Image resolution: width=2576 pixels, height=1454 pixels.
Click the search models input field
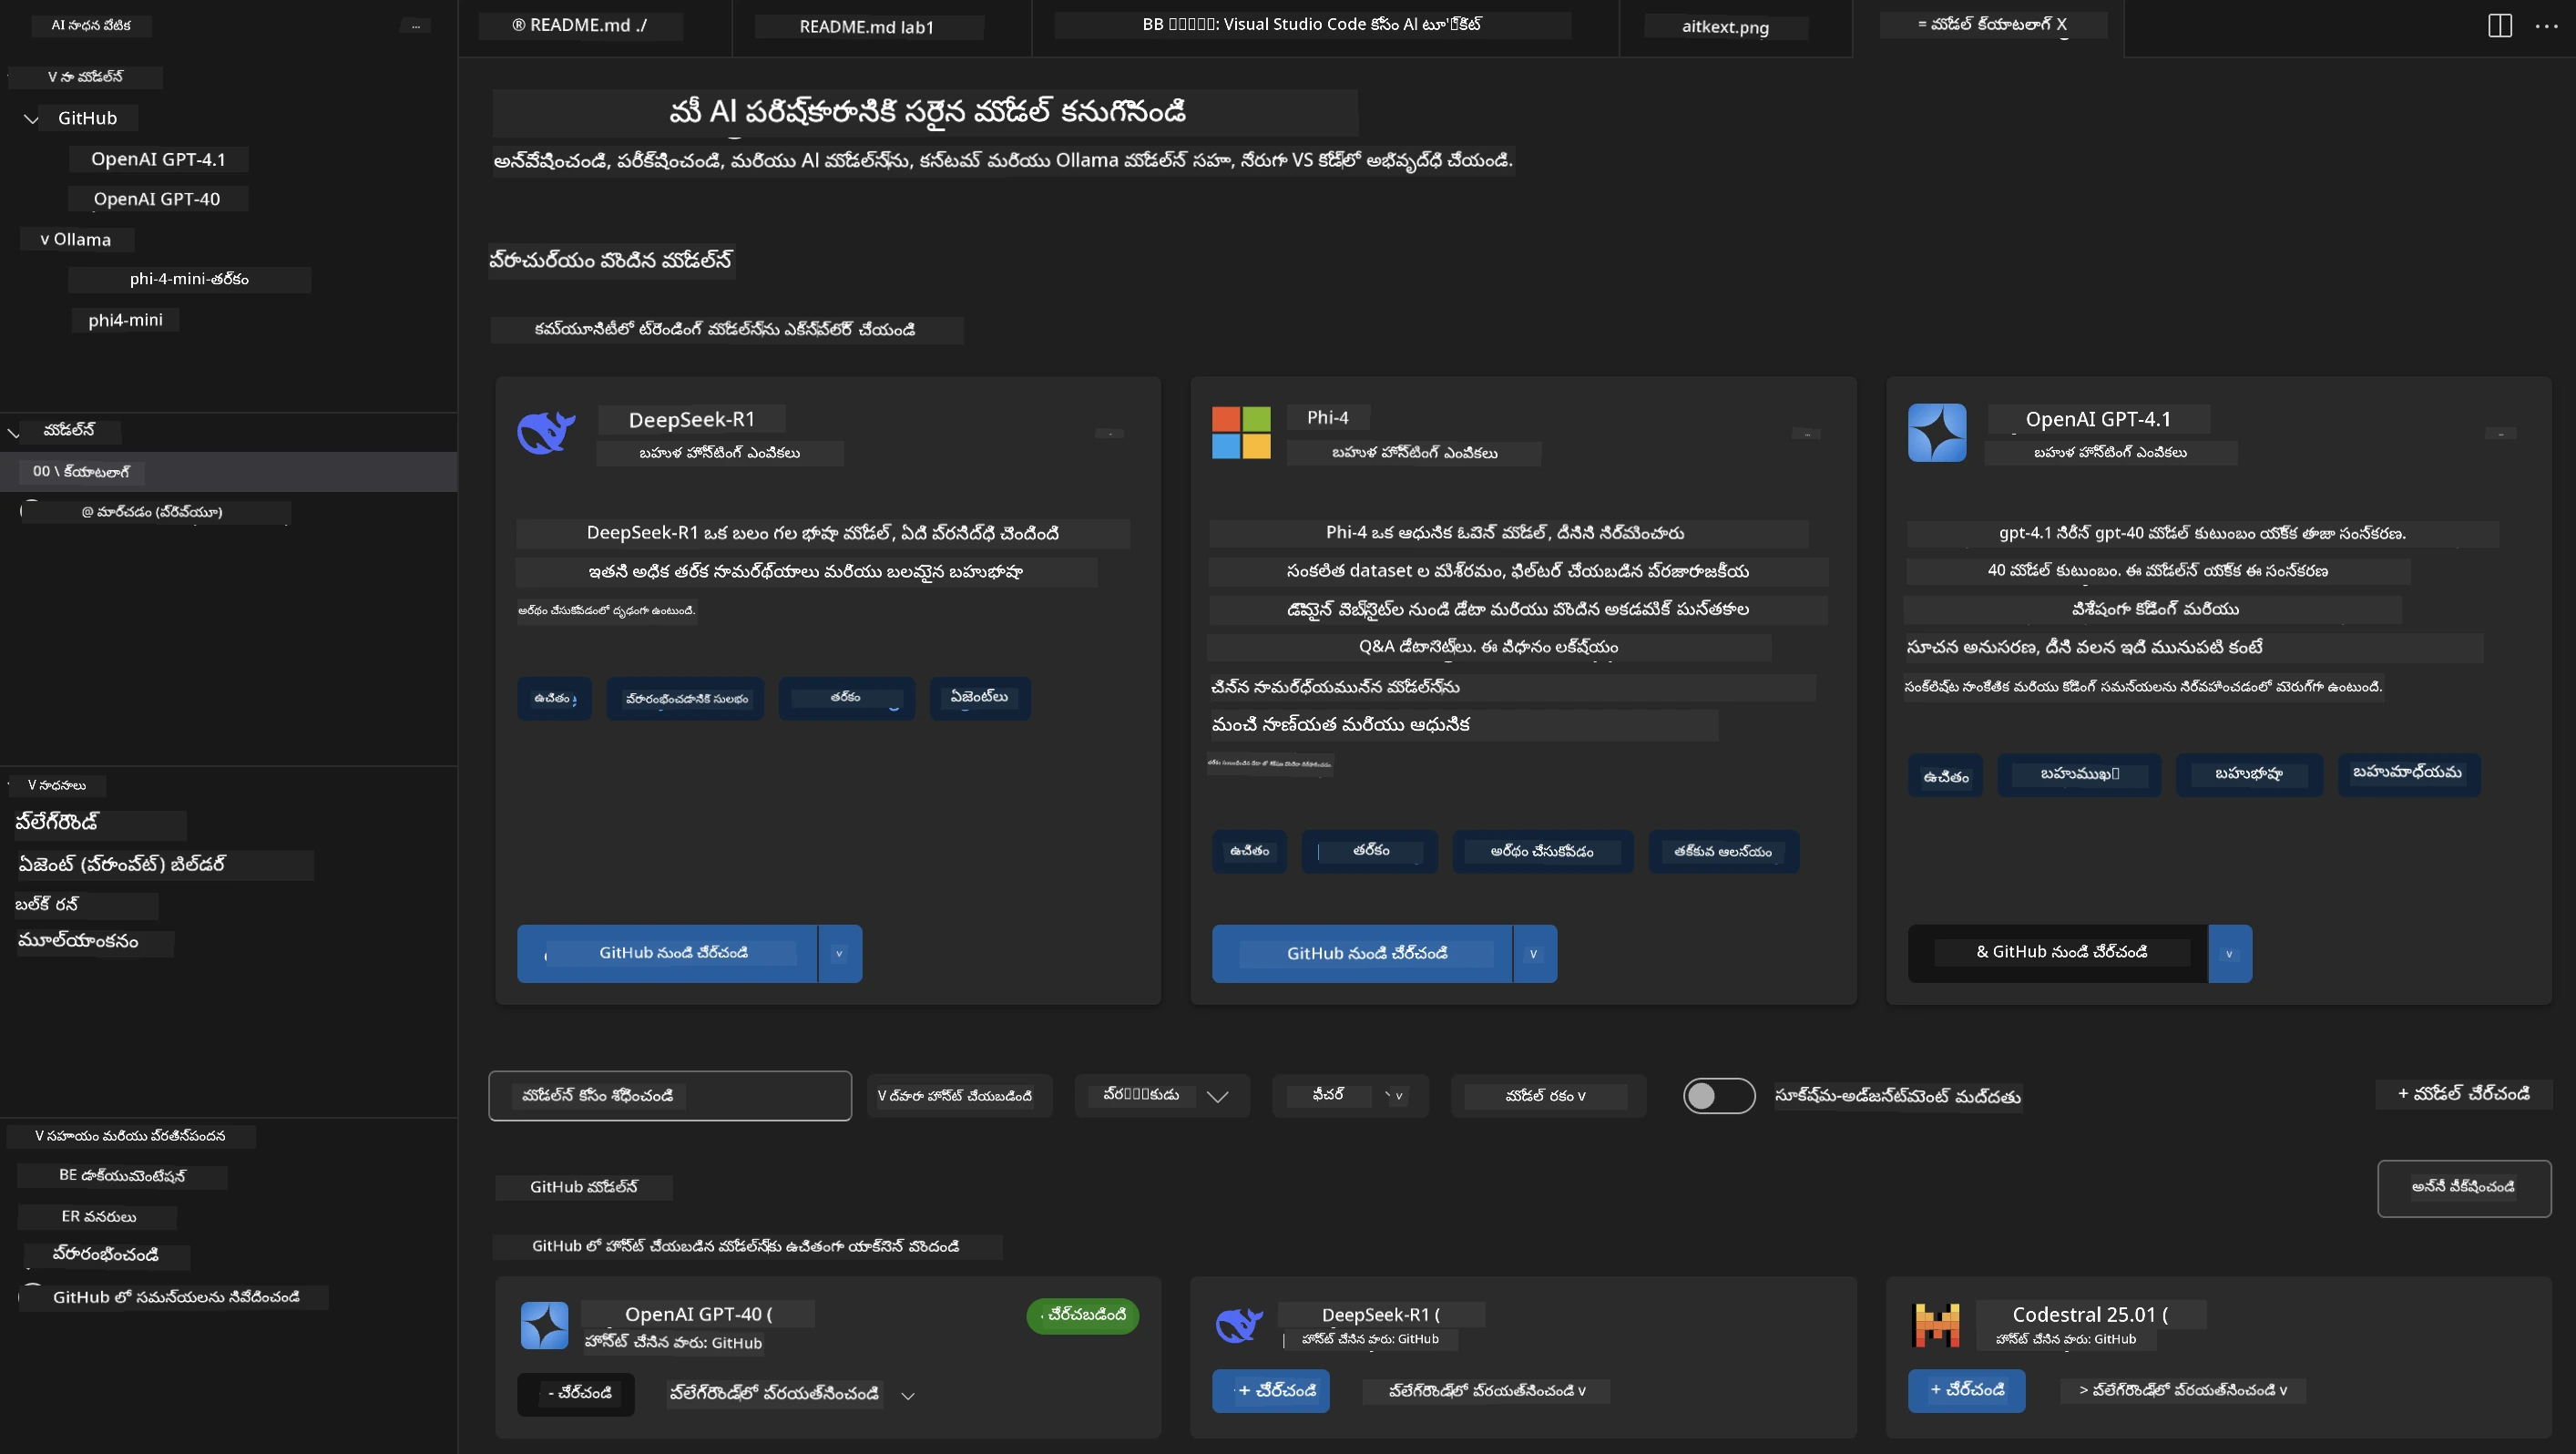[669, 1096]
